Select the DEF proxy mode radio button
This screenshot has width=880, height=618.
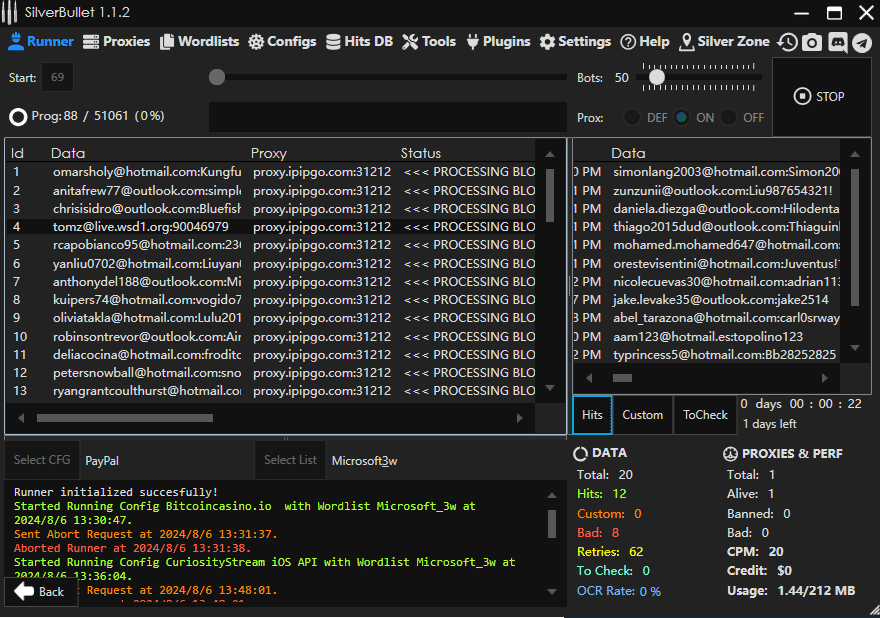[632, 117]
